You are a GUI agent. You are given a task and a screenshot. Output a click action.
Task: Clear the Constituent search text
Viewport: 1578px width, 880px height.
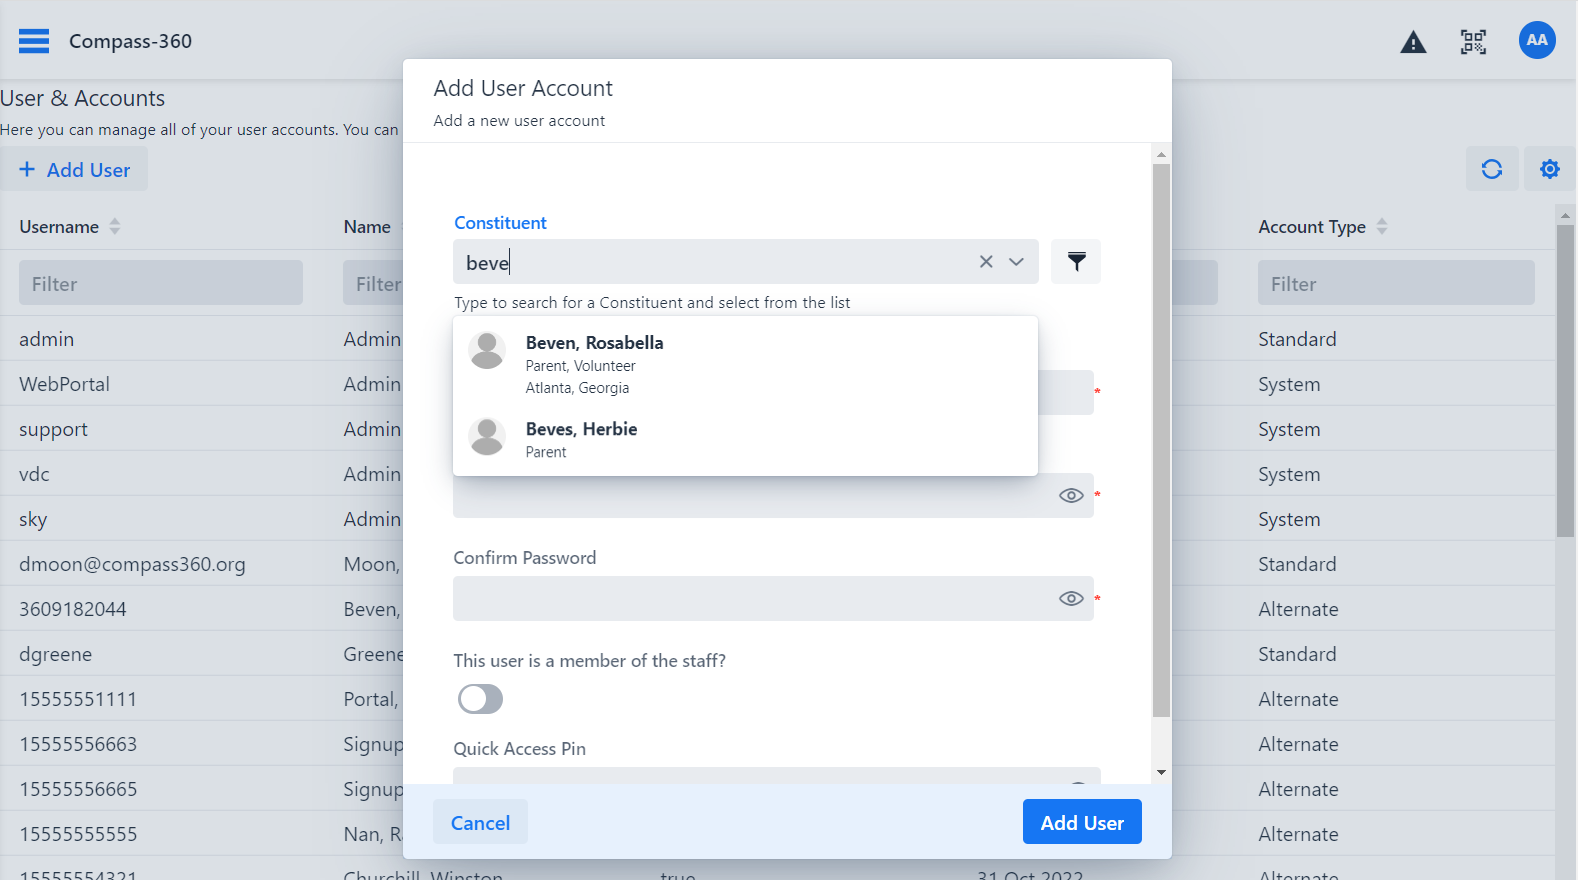tap(986, 262)
